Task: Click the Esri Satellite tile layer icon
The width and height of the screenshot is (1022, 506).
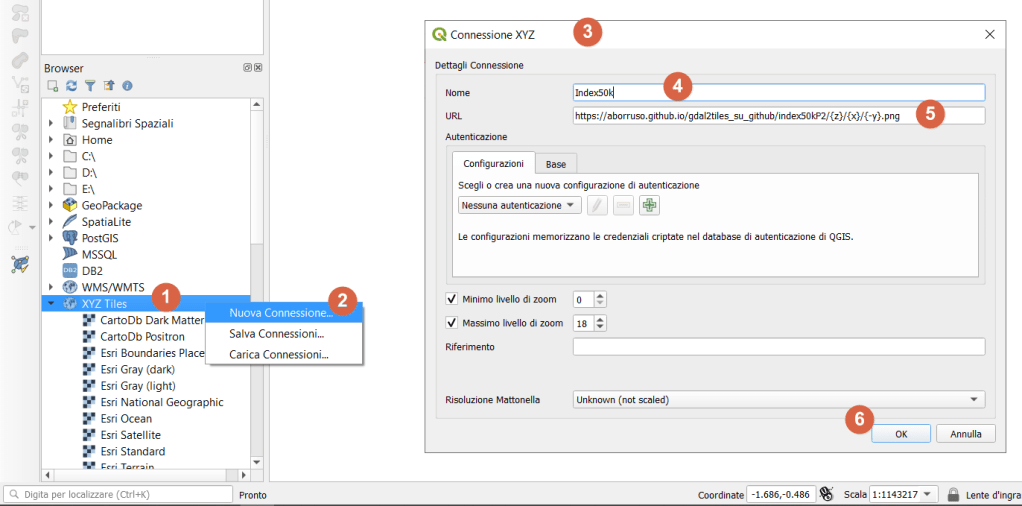Action: pyautogui.click(x=90, y=435)
